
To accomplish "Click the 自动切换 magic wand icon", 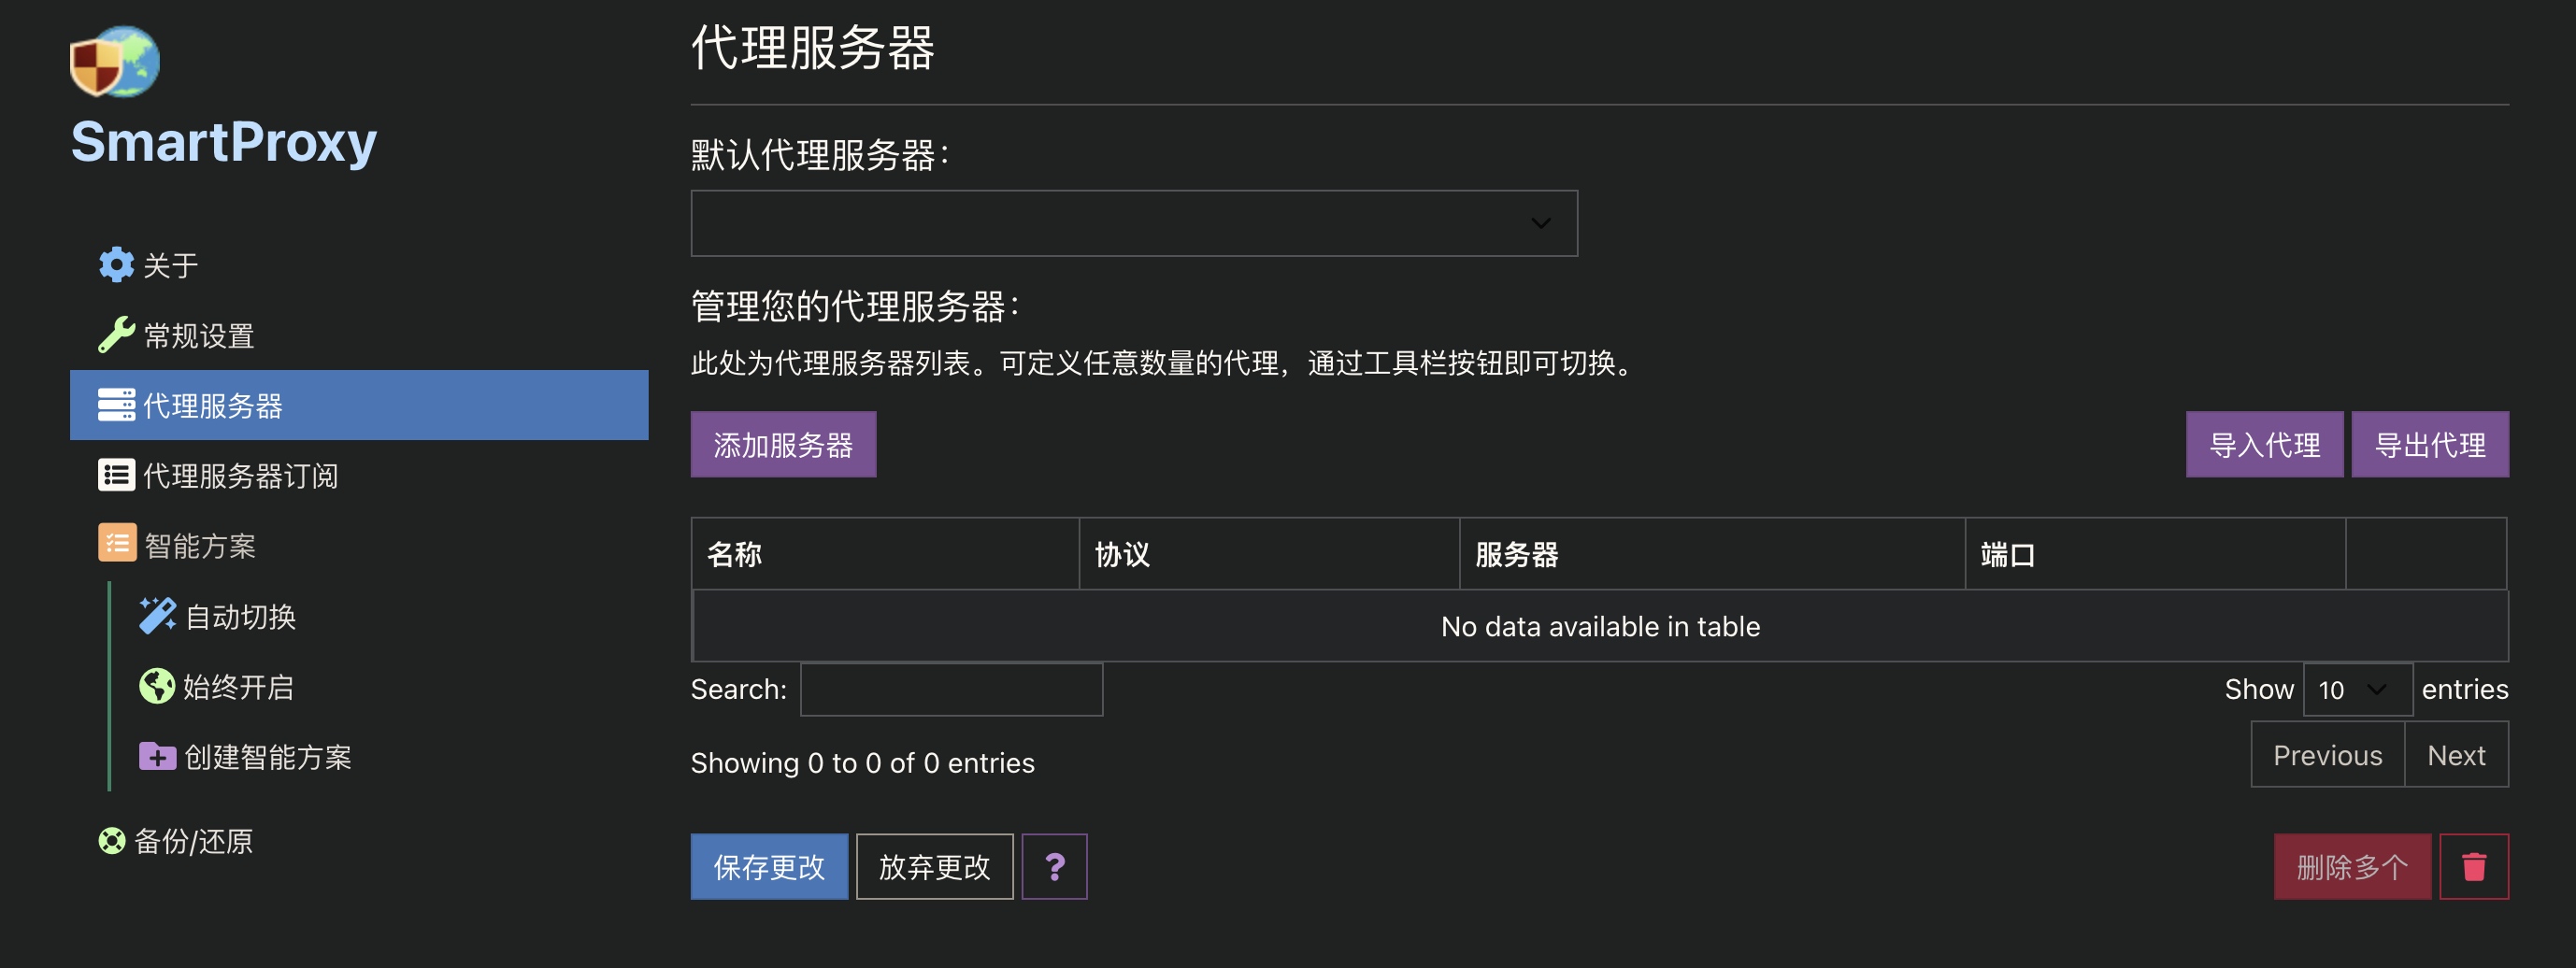I will pos(157,615).
